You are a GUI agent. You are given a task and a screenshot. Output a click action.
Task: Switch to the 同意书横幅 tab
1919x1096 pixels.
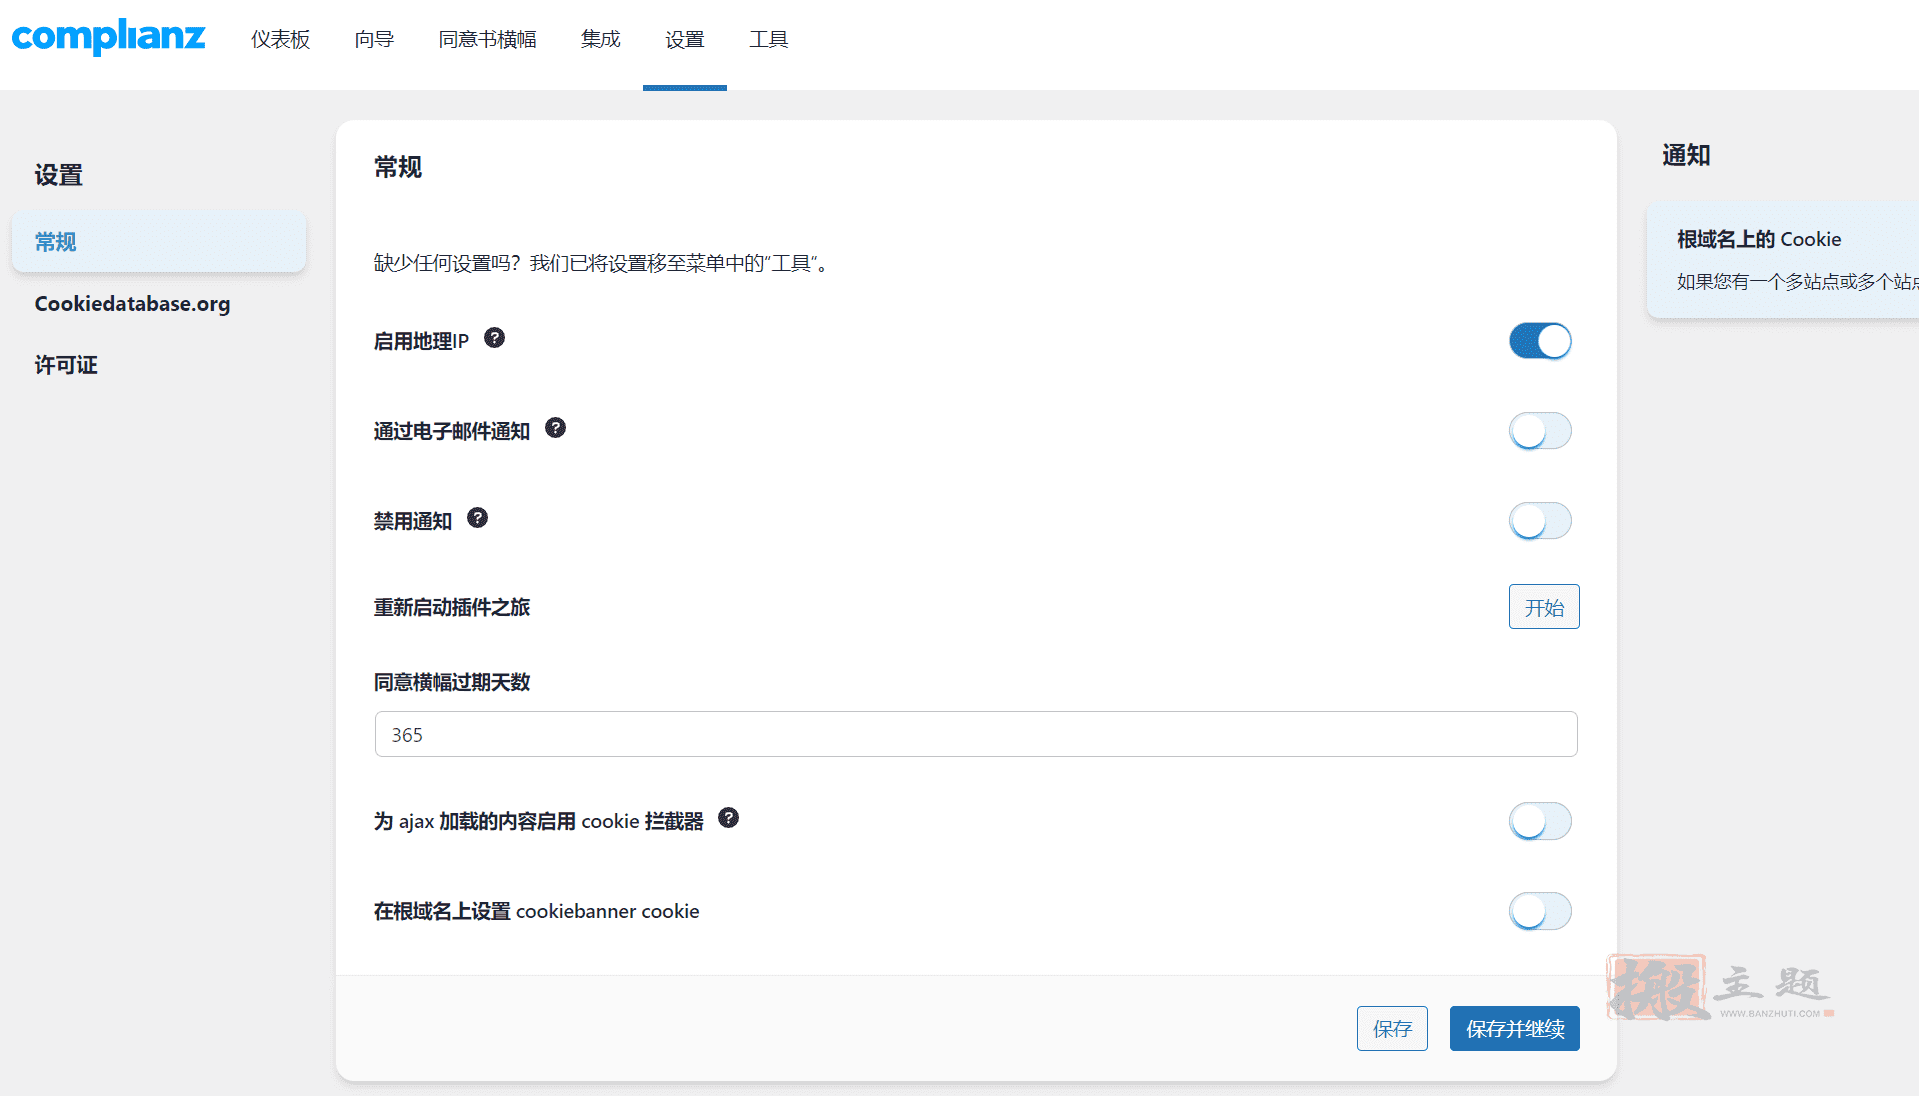click(488, 39)
